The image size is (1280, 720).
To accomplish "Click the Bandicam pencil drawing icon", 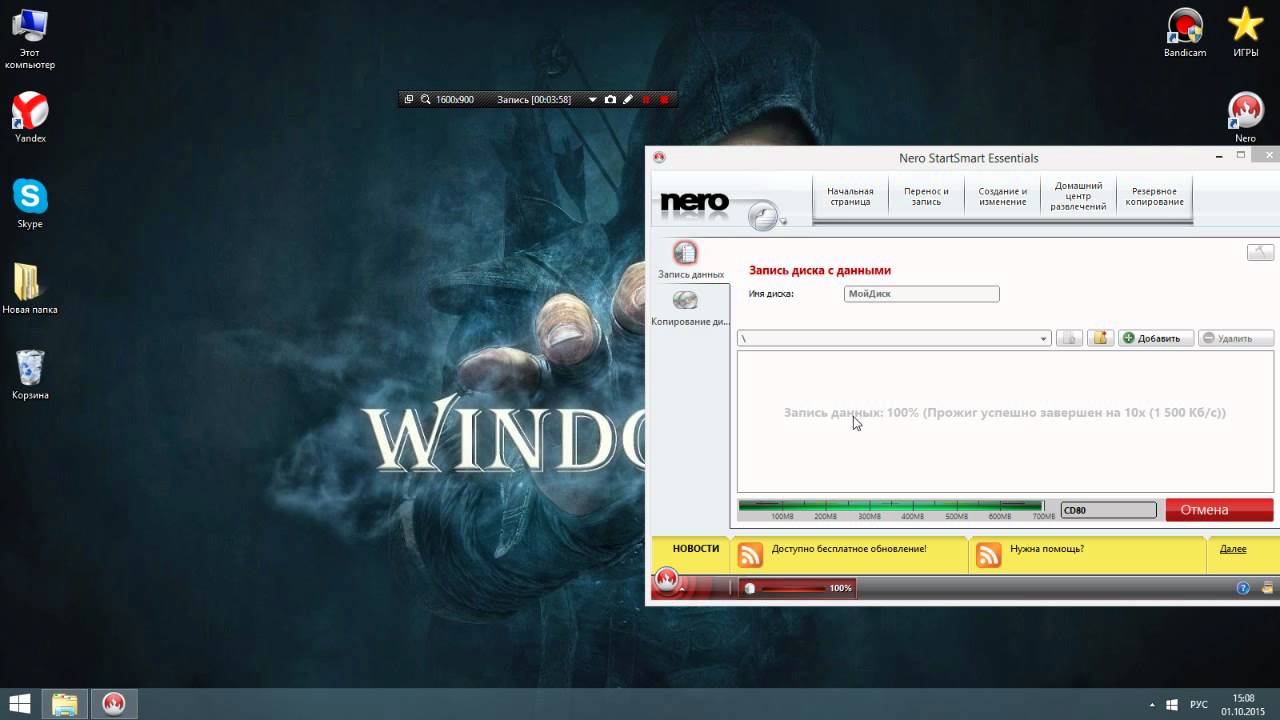I will [628, 99].
